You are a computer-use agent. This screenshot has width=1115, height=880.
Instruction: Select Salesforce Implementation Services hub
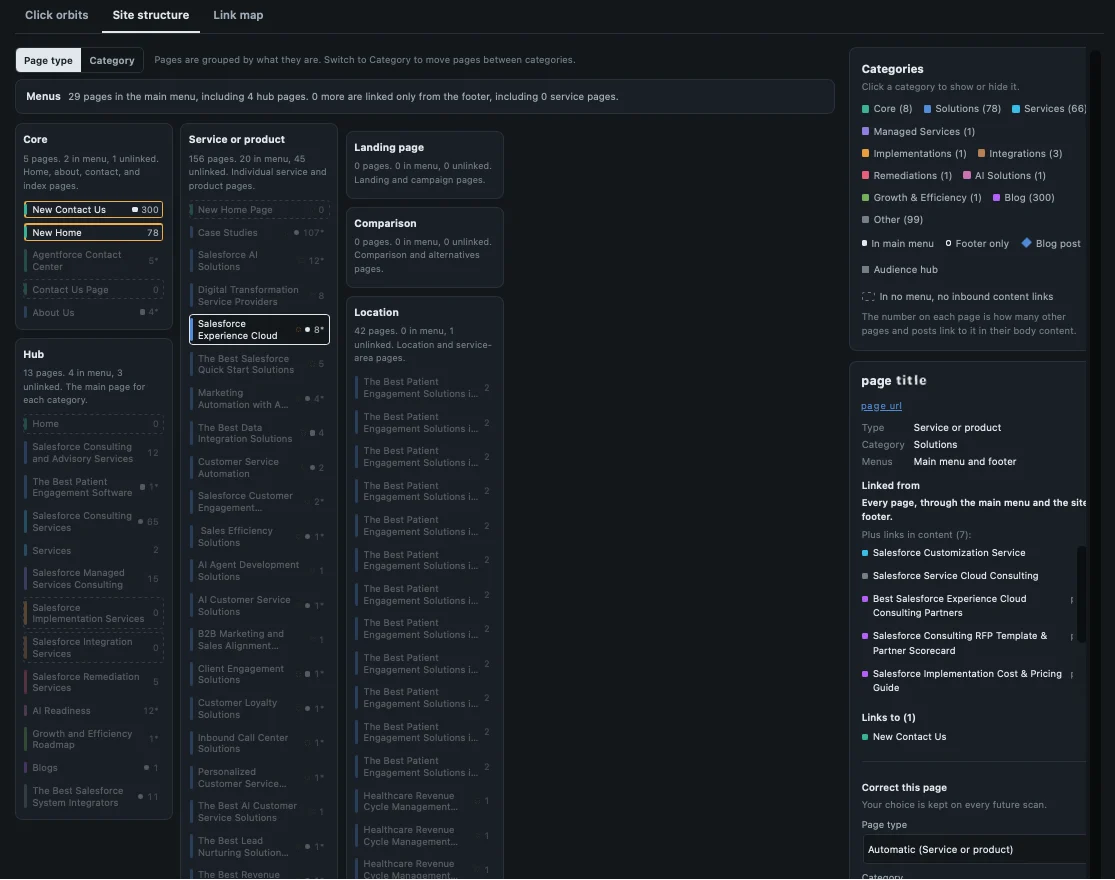pos(93,613)
